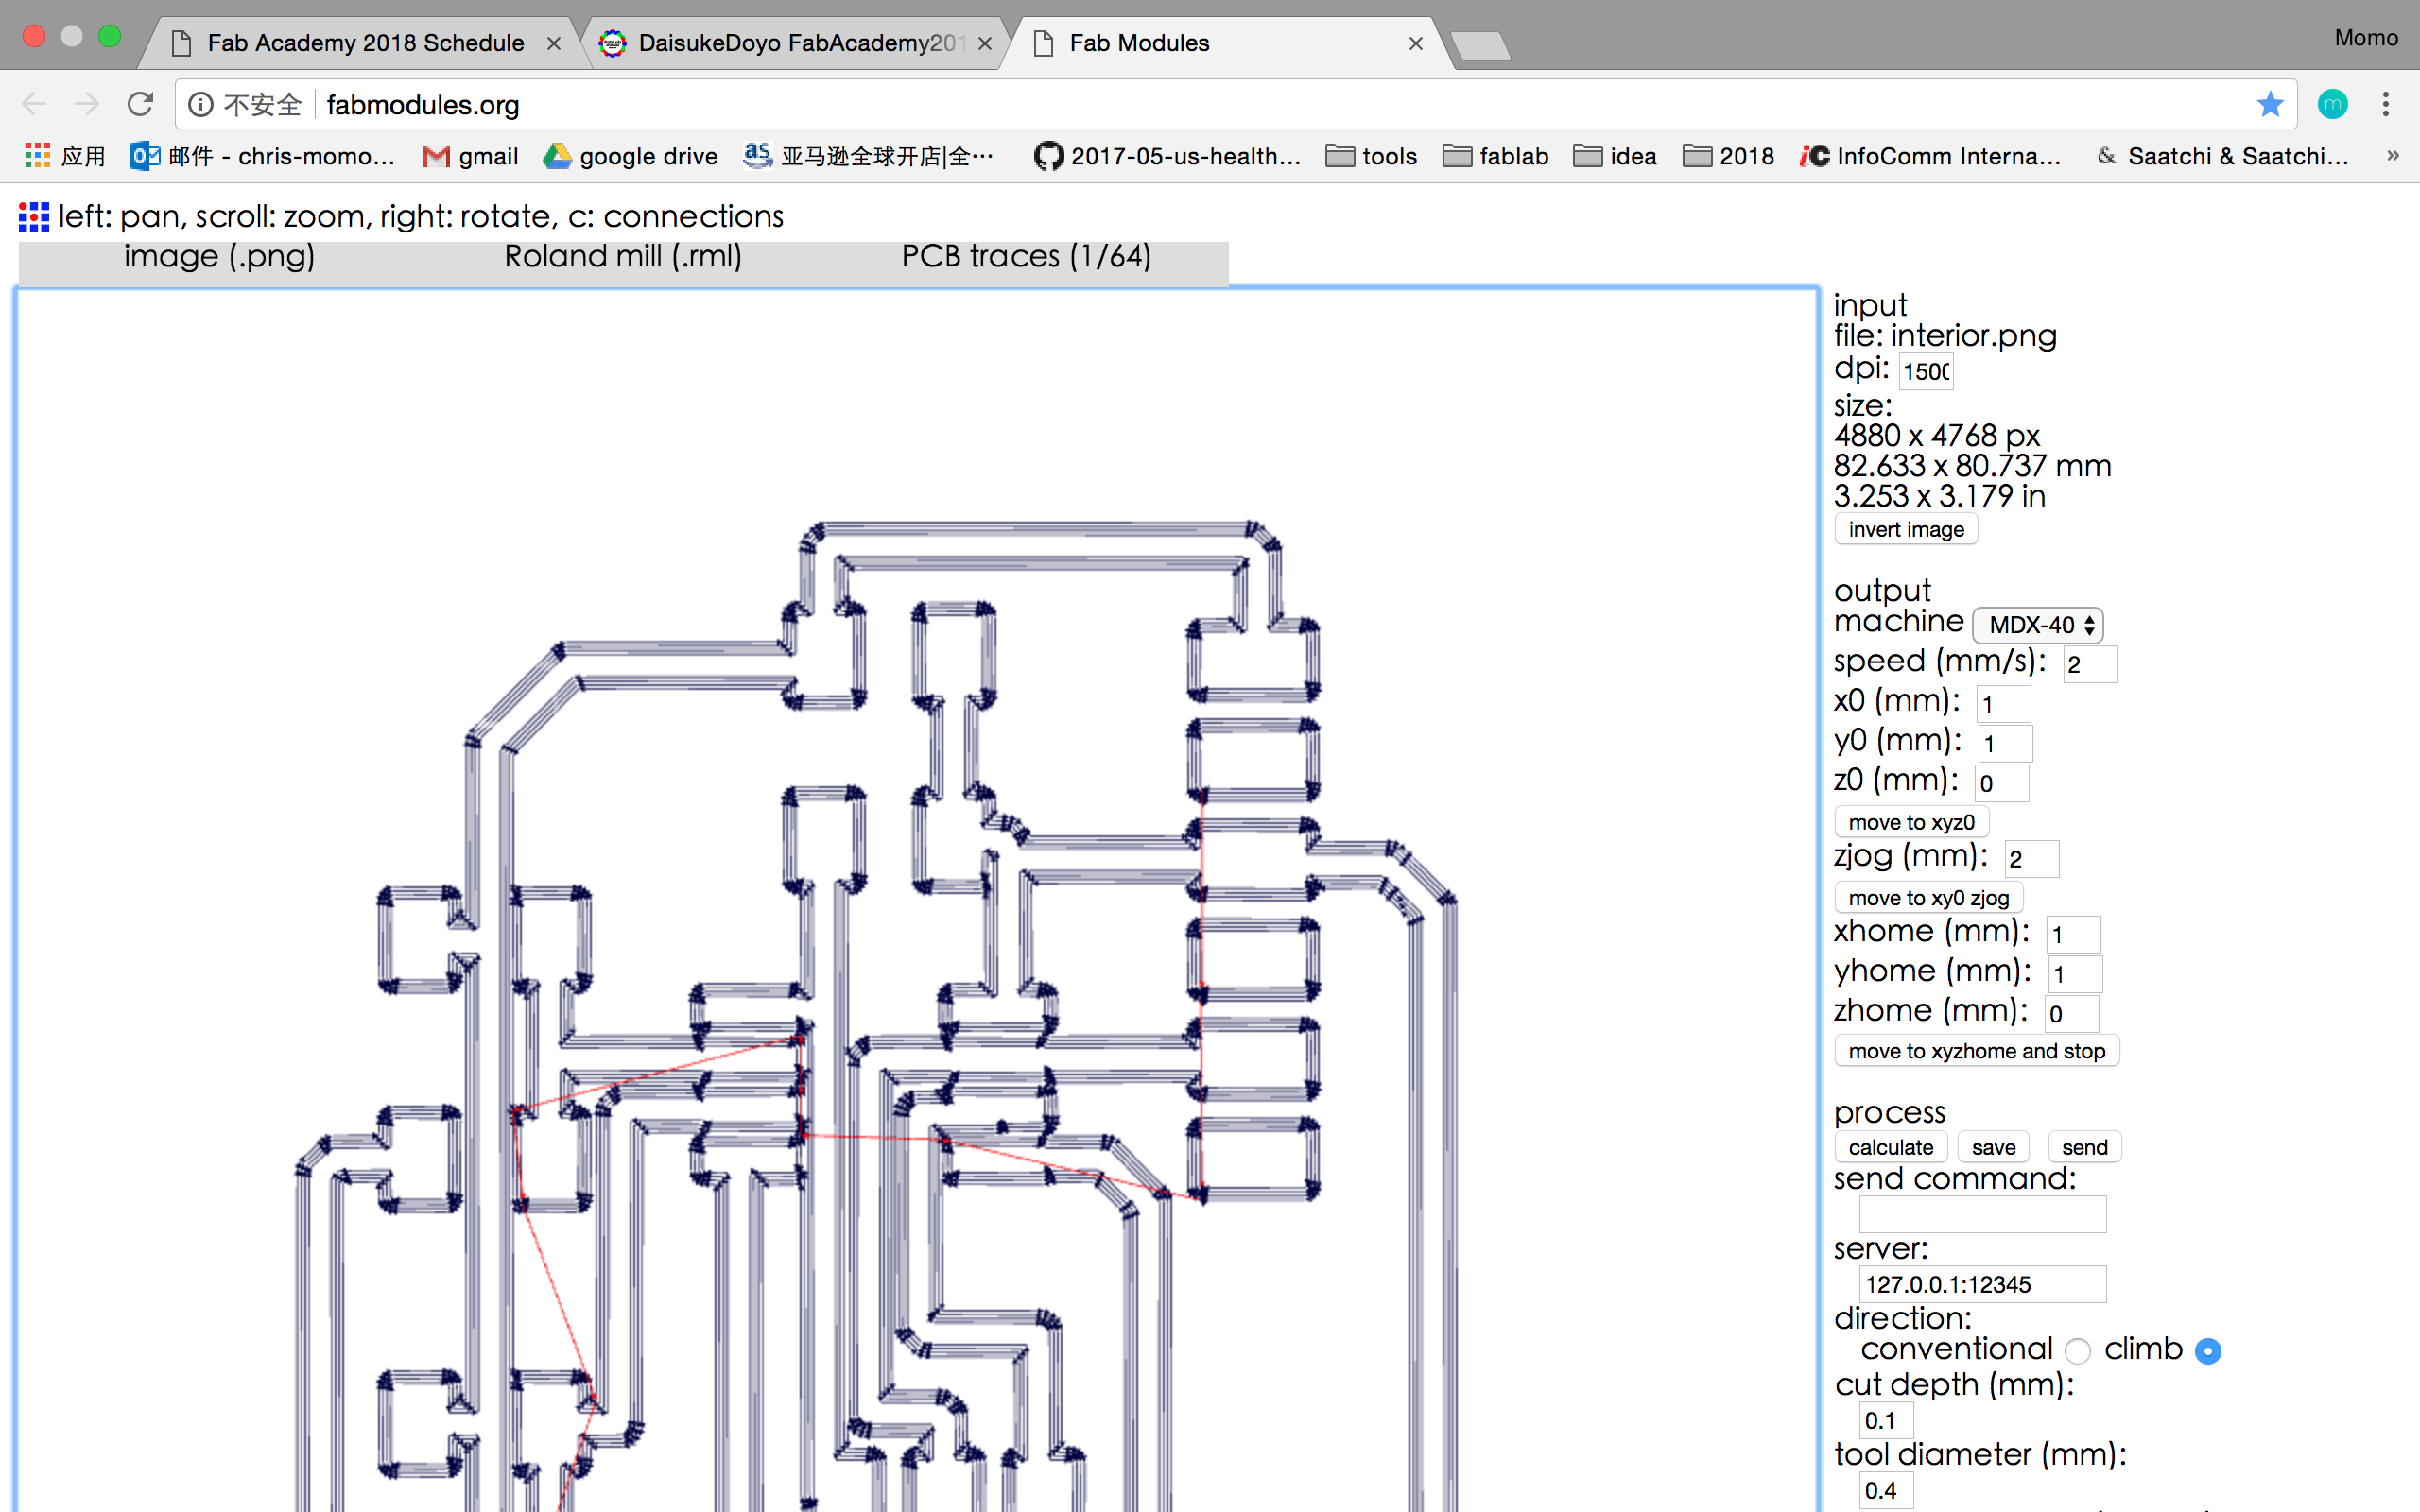Open the gmail bookmark
The image size is (2420, 1512).
click(x=470, y=156)
